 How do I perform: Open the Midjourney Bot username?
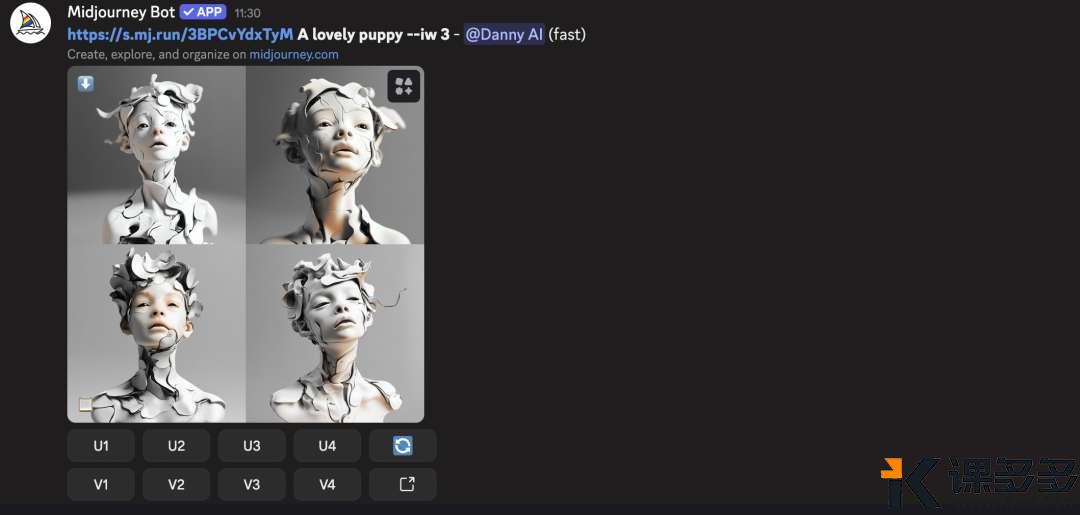click(121, 12)
